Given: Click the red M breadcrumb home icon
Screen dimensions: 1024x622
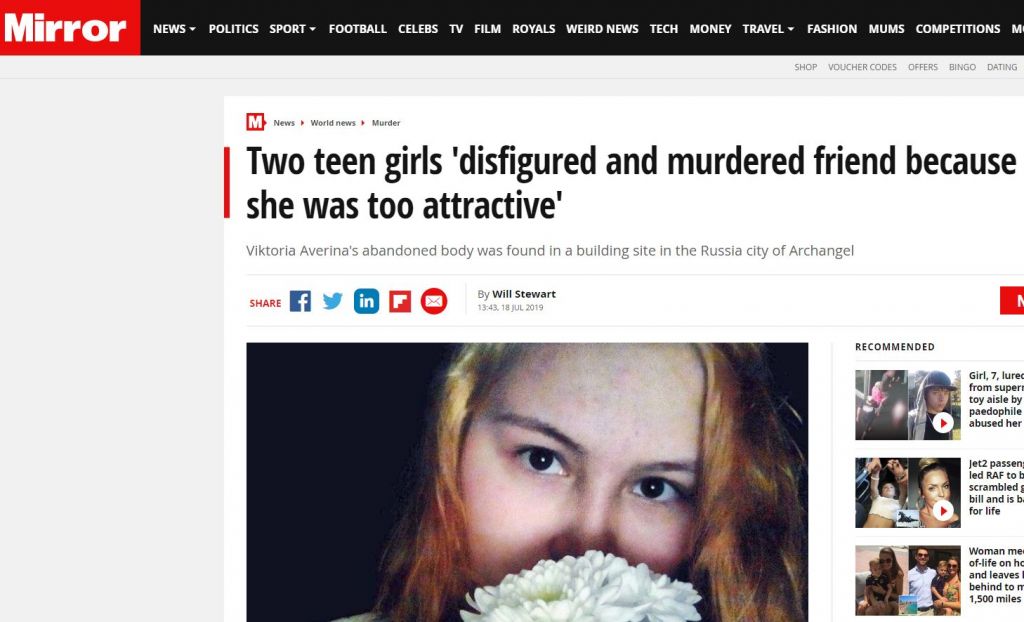Looking at the screenshot, I should 255,122.
